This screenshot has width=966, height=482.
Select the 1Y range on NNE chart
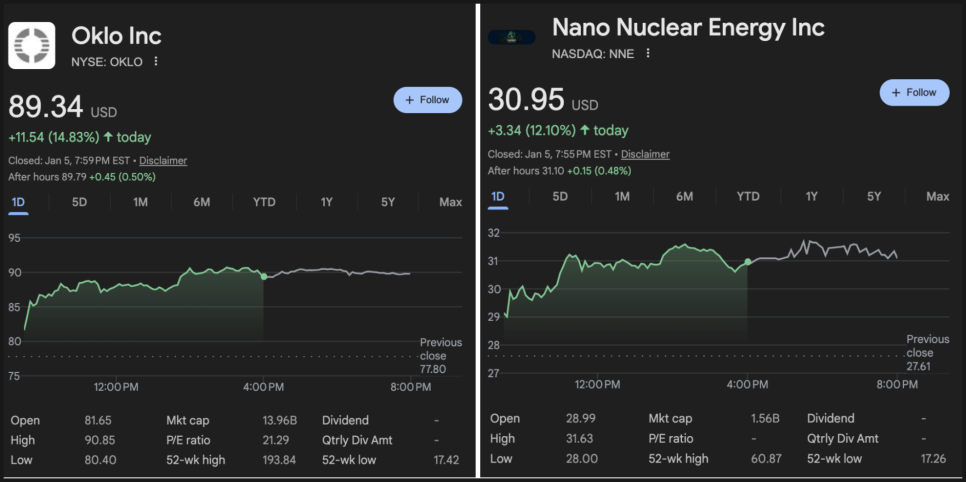[812, 196]
